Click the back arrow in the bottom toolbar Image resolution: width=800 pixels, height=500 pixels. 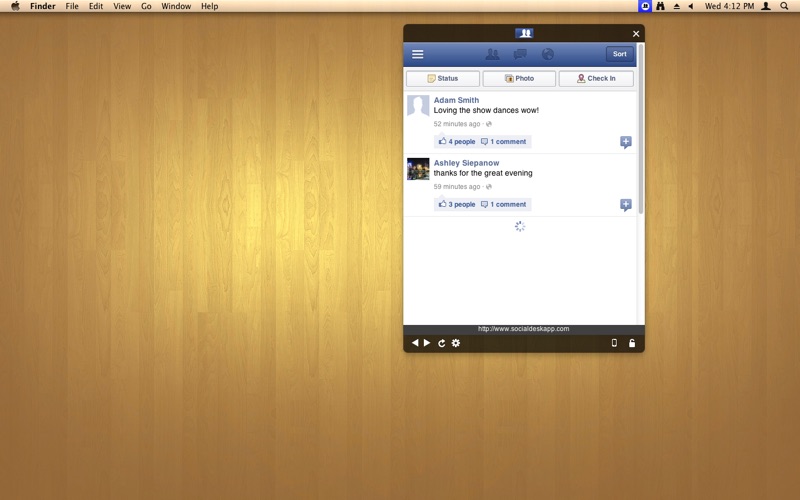(415, 343)
